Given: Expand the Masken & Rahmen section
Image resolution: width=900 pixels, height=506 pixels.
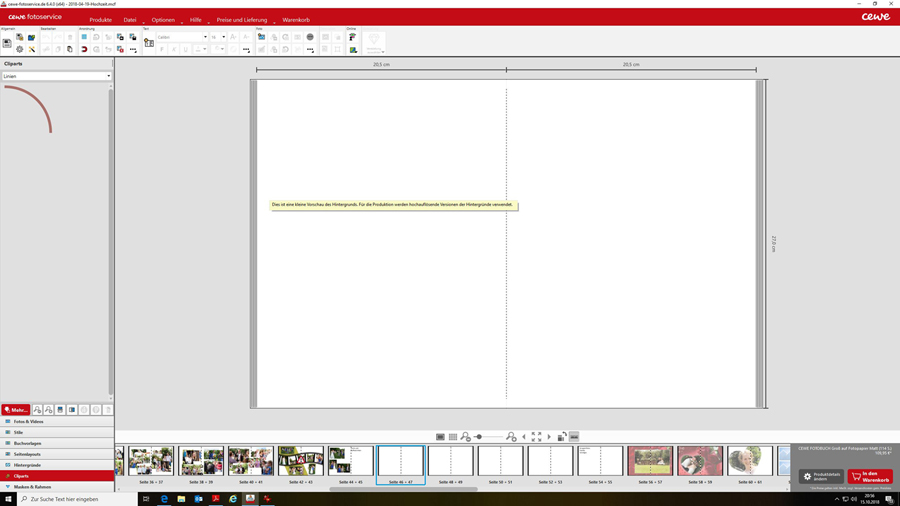Looking at the screenshot, I should pyautogui.click(x=57, y=486).
